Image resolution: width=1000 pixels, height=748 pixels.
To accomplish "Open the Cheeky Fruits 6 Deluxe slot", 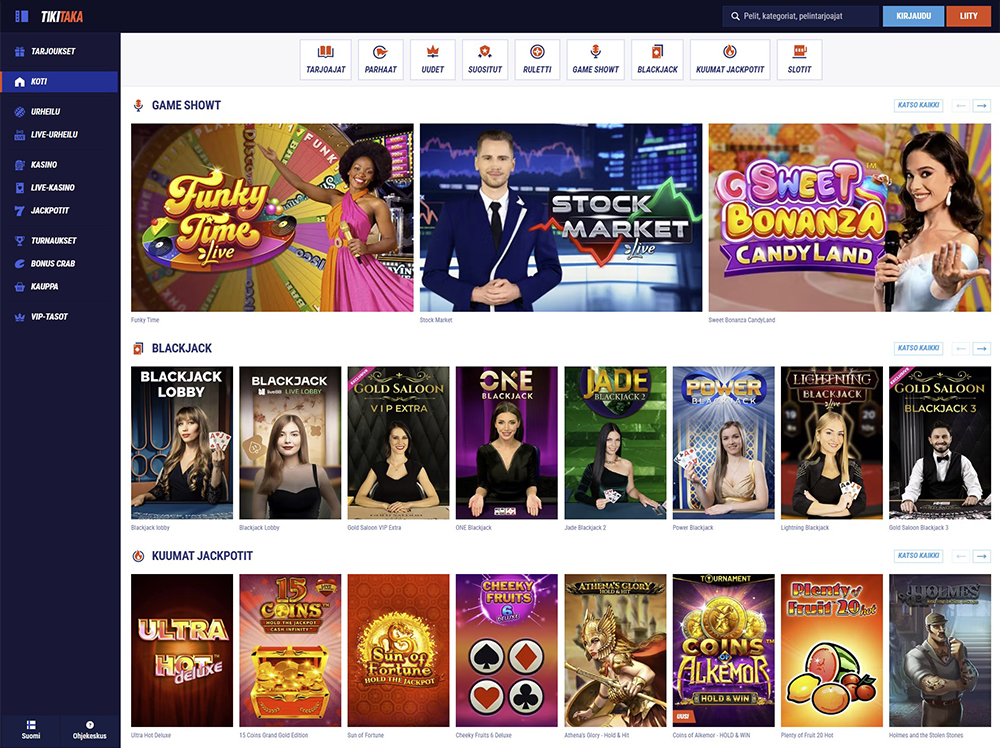I will (x=506, y=650).
